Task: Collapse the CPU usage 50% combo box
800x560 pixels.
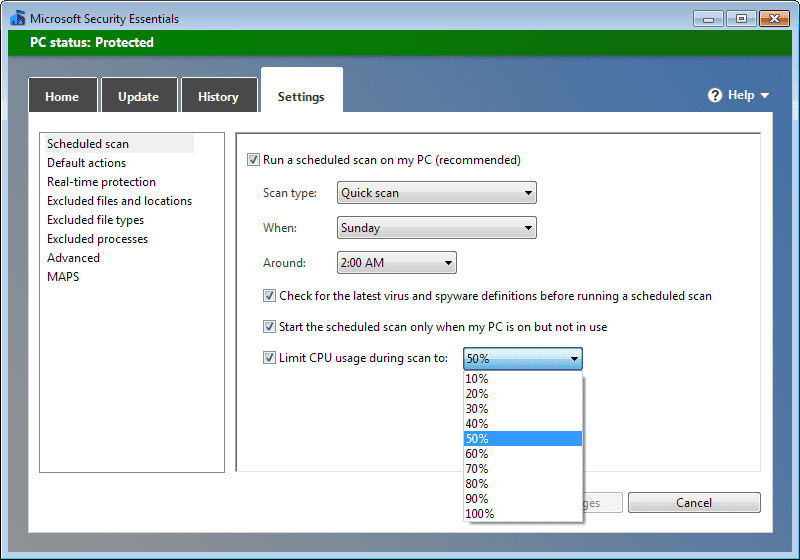Action: point(522,359)
